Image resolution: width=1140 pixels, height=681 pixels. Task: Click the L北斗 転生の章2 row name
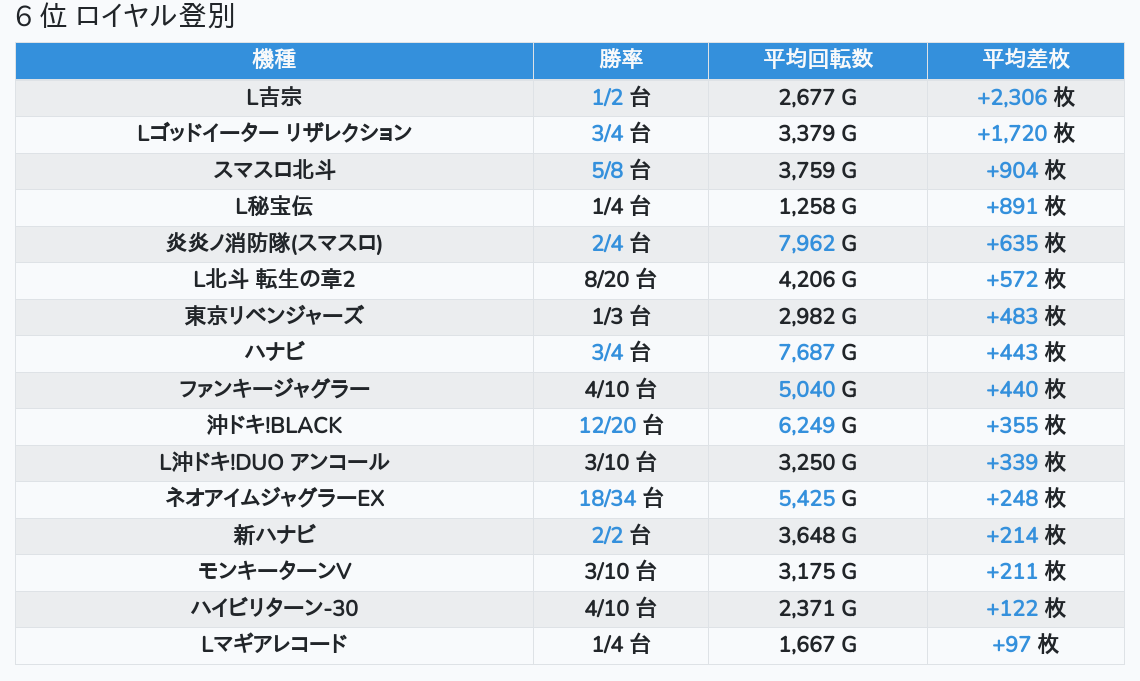tap(274, 279)
